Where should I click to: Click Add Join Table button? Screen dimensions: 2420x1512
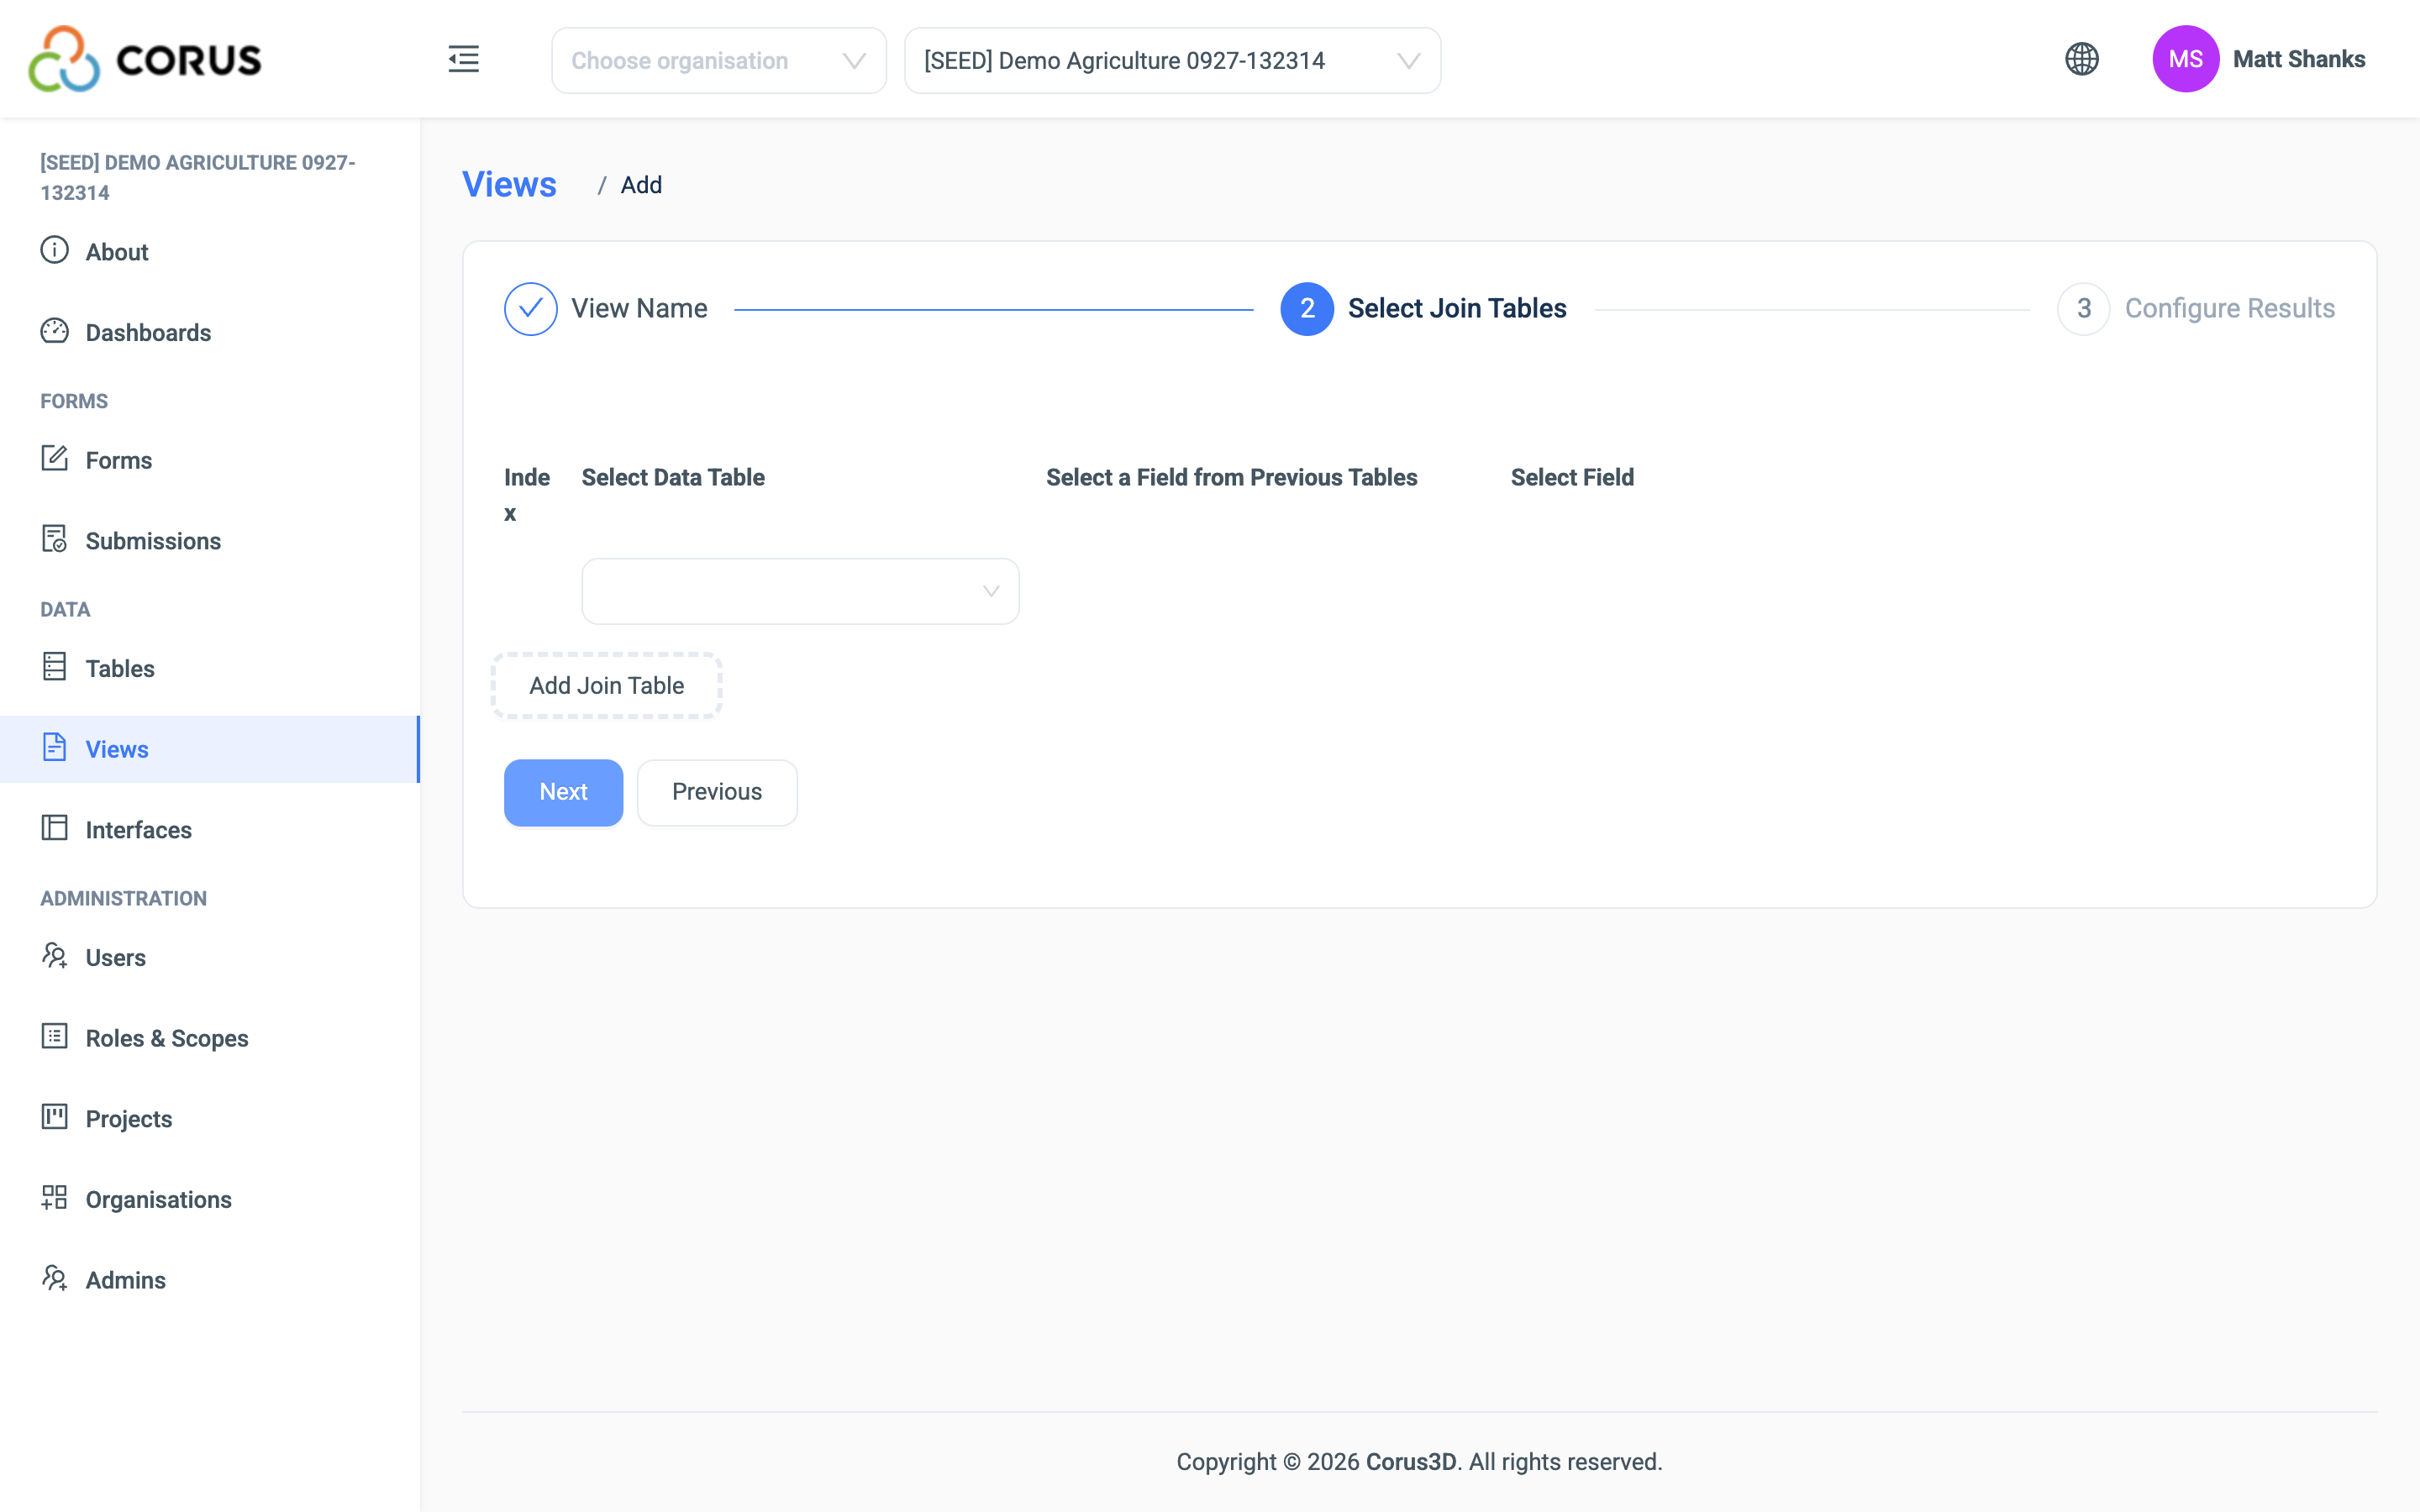tap(606, 686)
